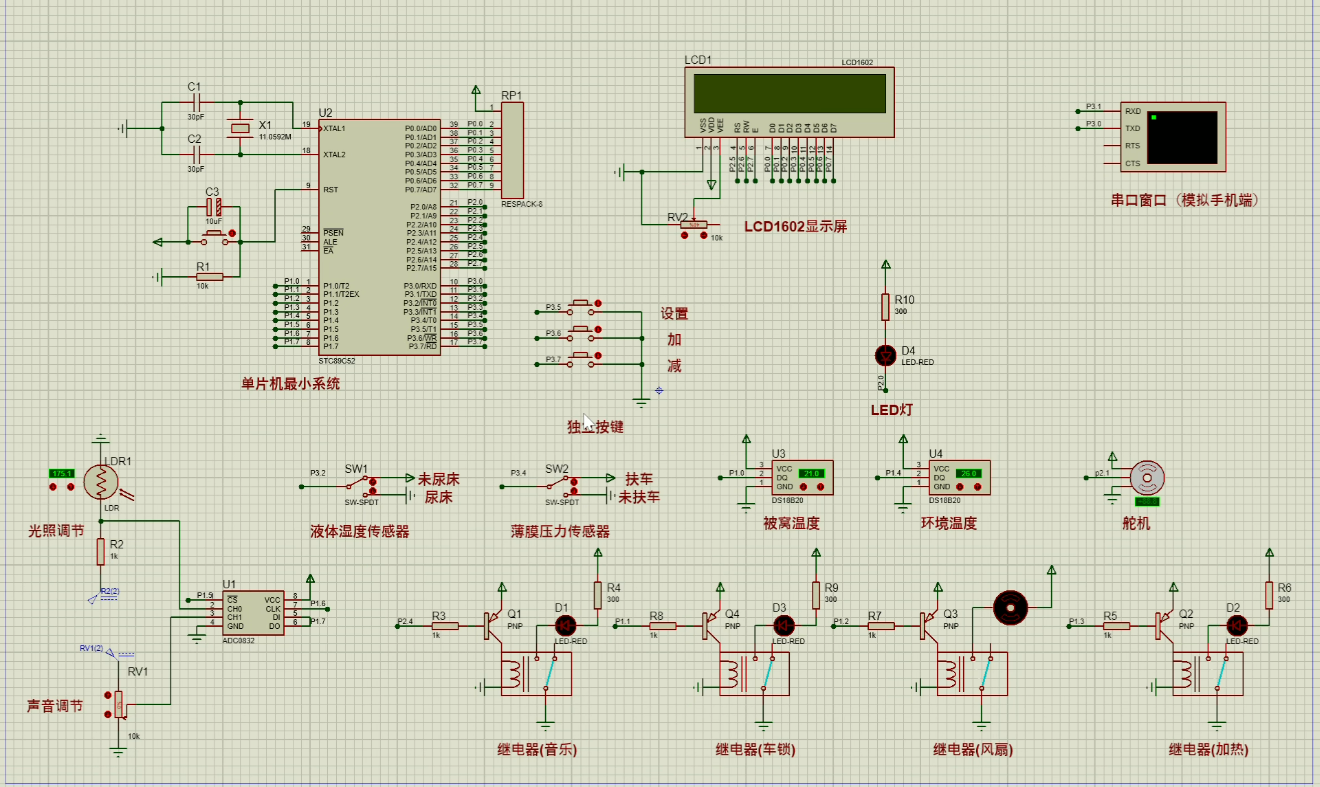Click upper red dot of RV1 potentiometer
Image resolution: width=1320 pixels, height=787 pixels.
pos(108,695)
